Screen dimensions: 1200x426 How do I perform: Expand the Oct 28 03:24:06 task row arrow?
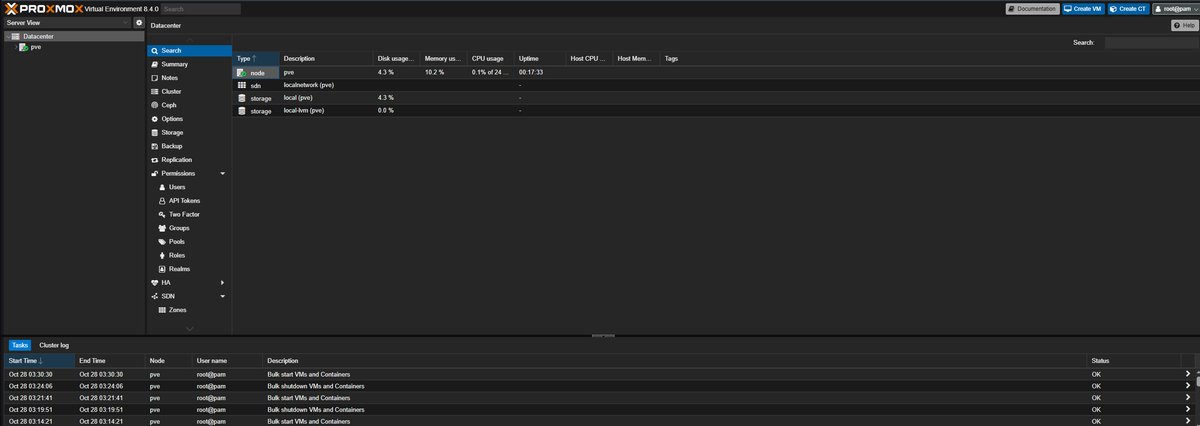(1188, 386)
